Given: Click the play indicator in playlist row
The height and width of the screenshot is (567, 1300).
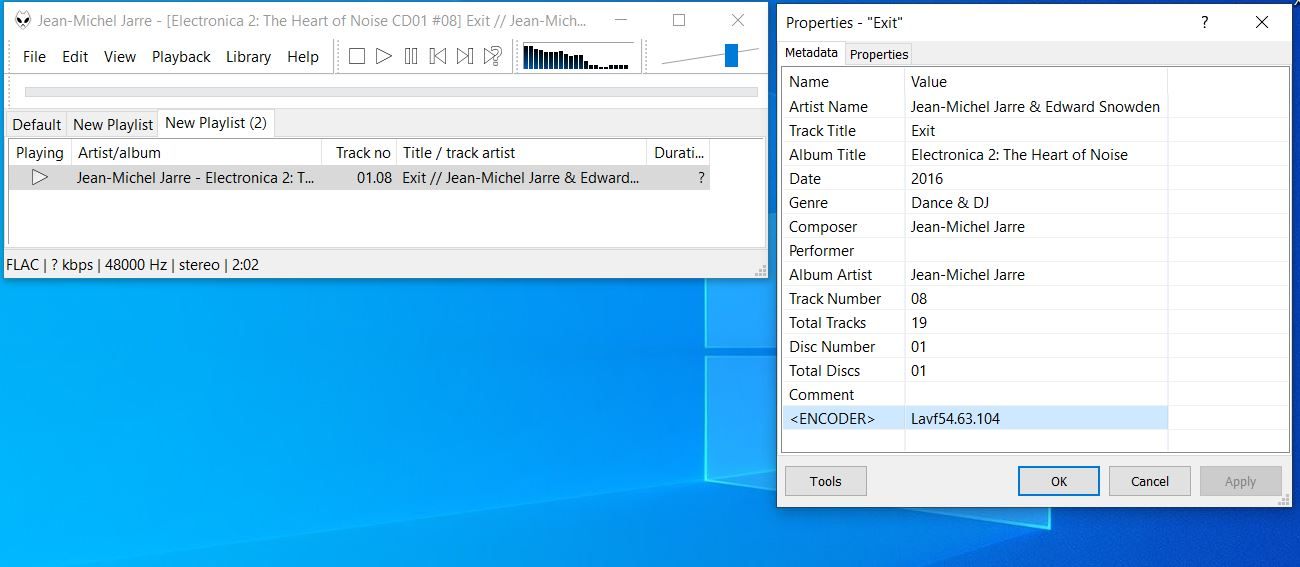Looking at the screenshot, I should pos(40,177).
